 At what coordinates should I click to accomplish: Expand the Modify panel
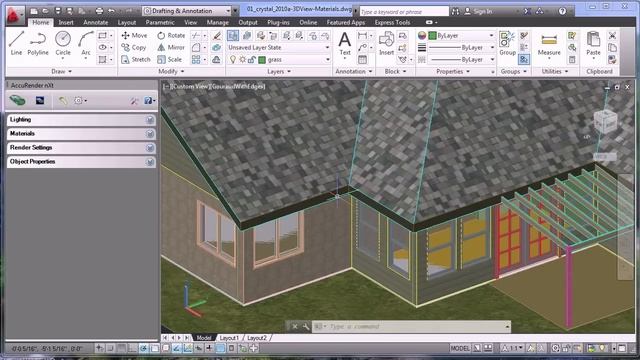171,71
